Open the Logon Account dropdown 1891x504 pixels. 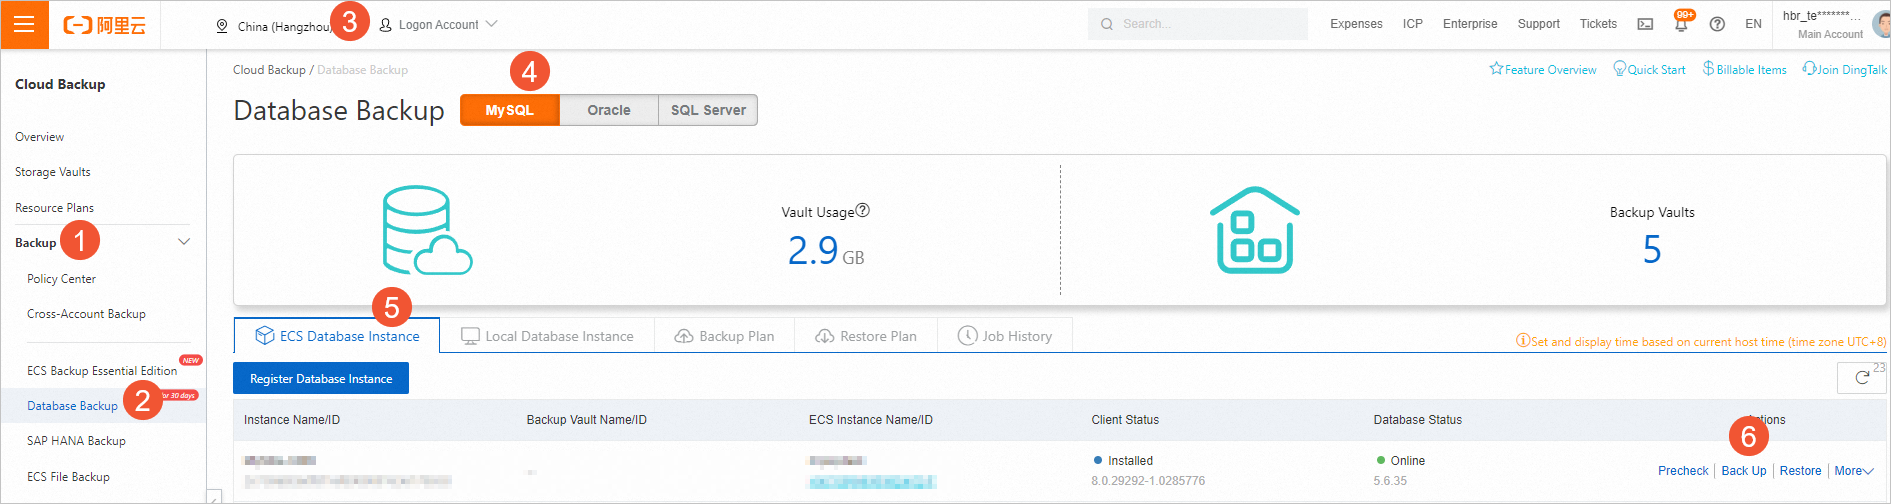tap(439, 25)
